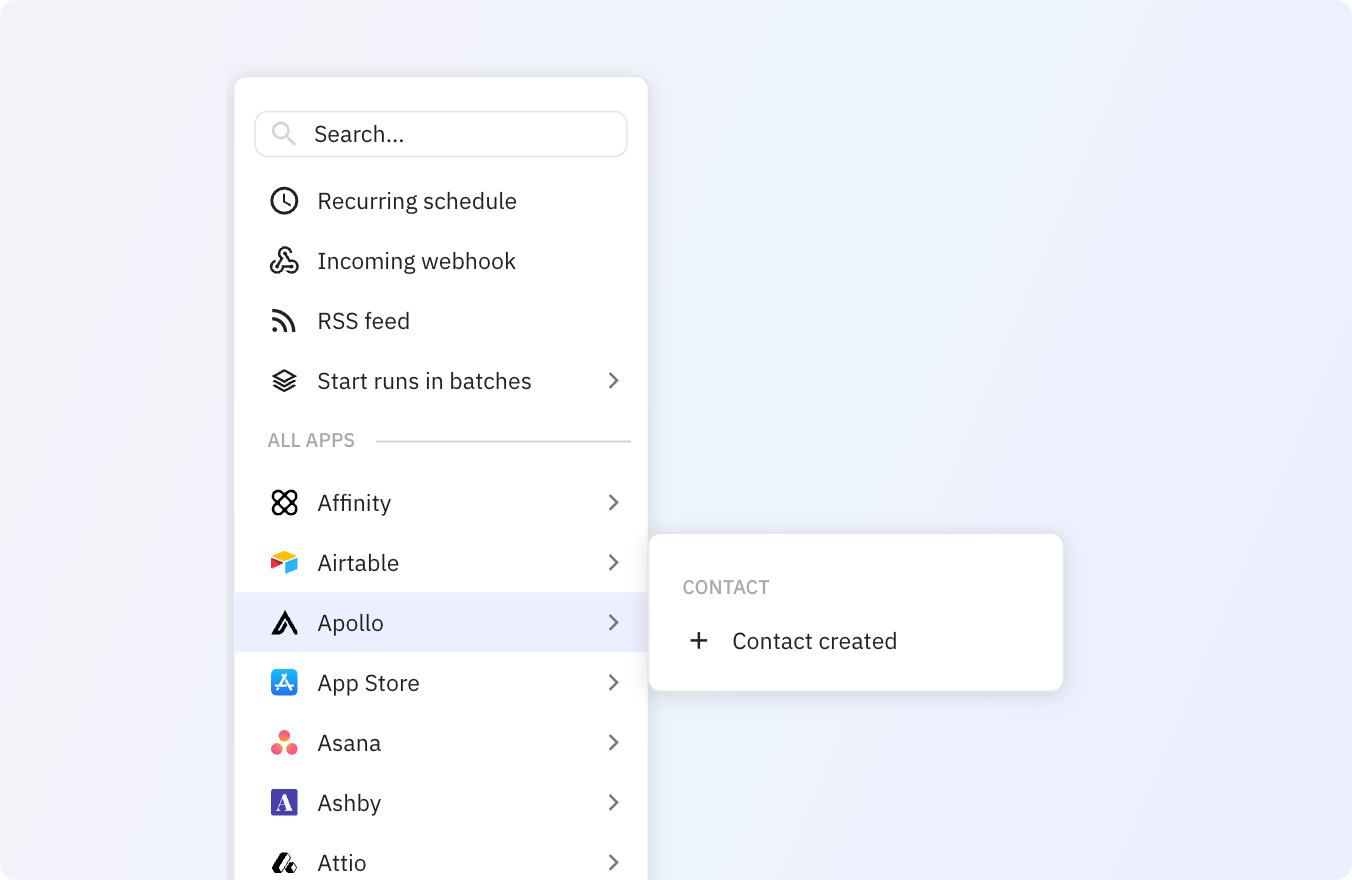Expand the Affinity row chevron
1352x880 pixels.
[x=614, y=503]
